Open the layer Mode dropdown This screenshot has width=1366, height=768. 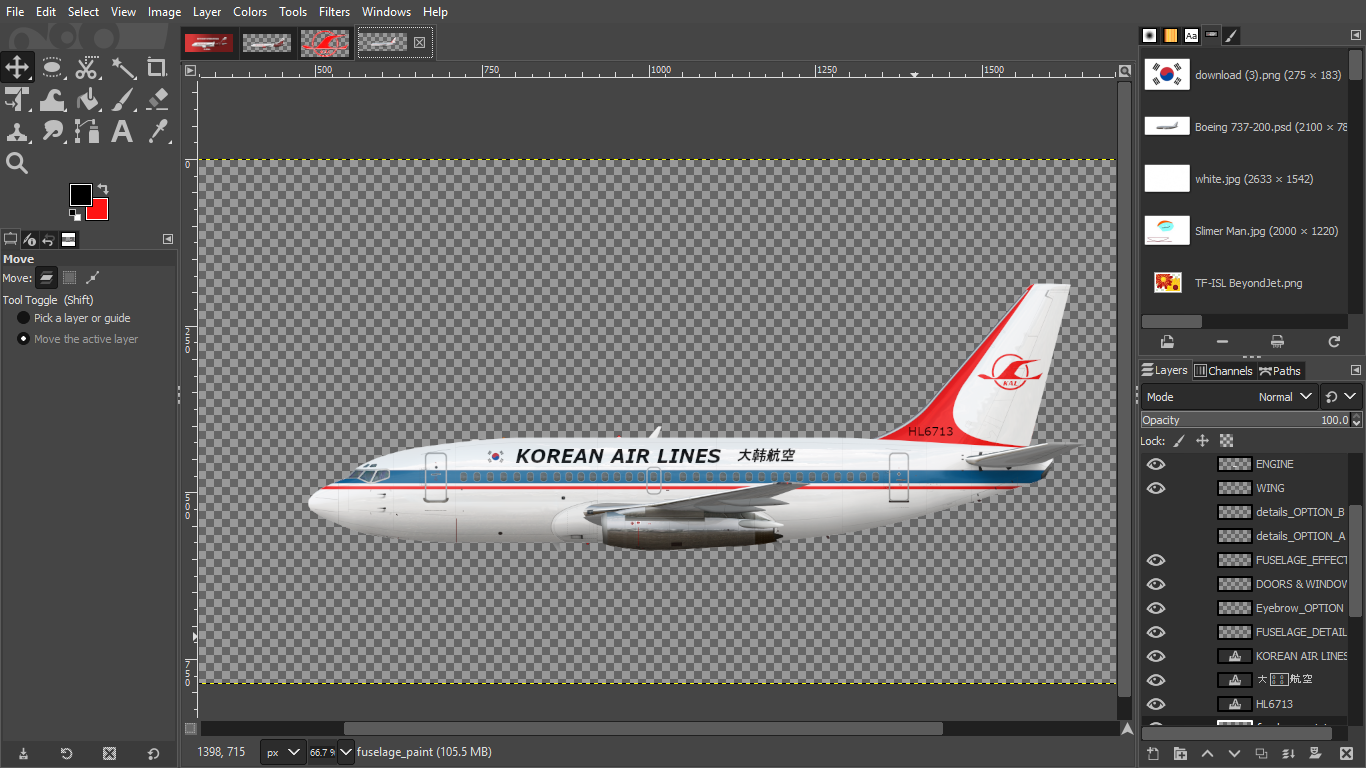click(1229, 397)
